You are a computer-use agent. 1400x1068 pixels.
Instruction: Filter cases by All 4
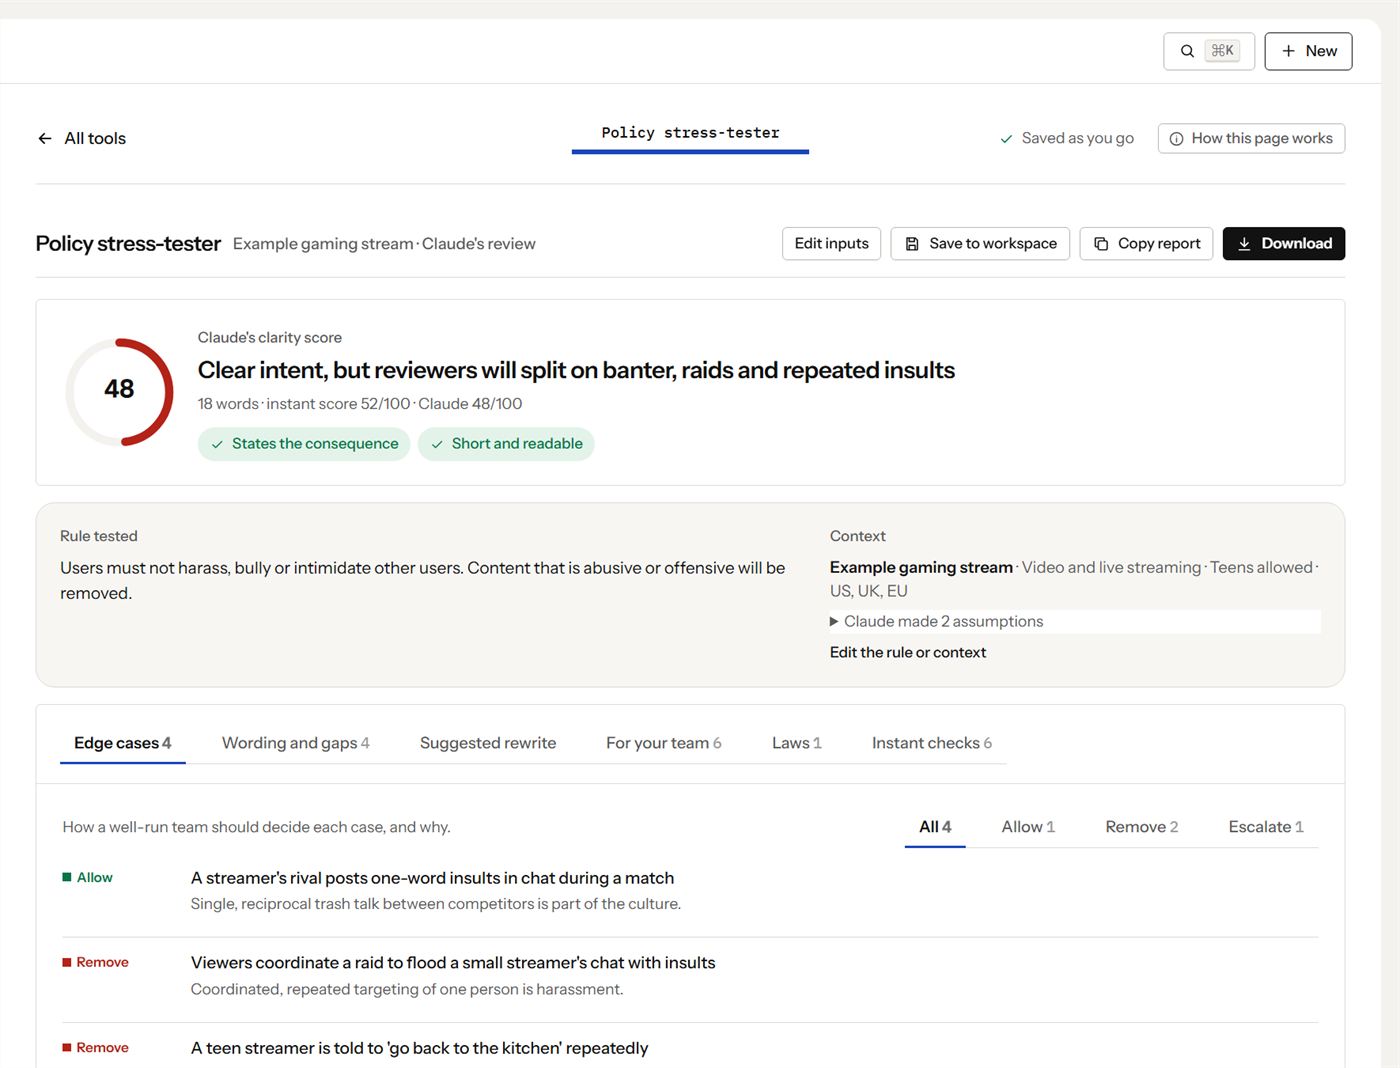click(935, 827)
